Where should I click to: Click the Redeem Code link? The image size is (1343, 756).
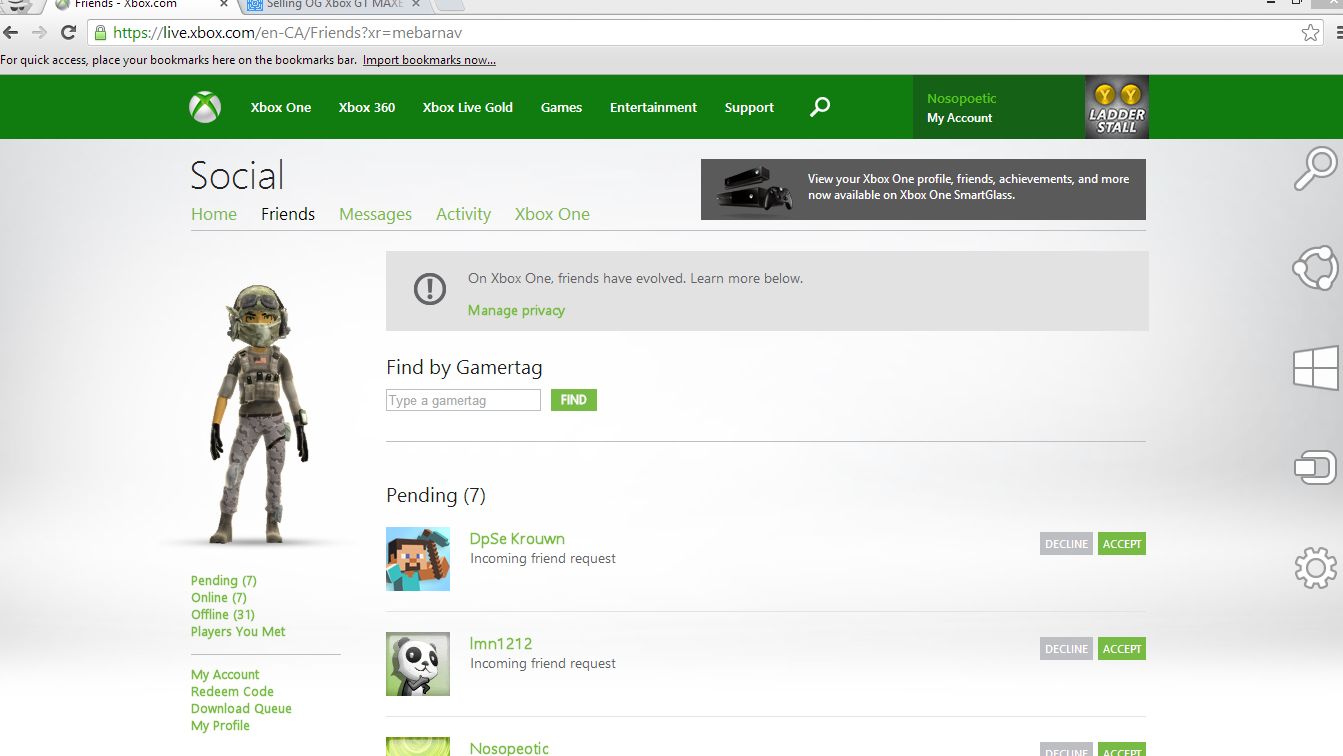click(232, 691)
